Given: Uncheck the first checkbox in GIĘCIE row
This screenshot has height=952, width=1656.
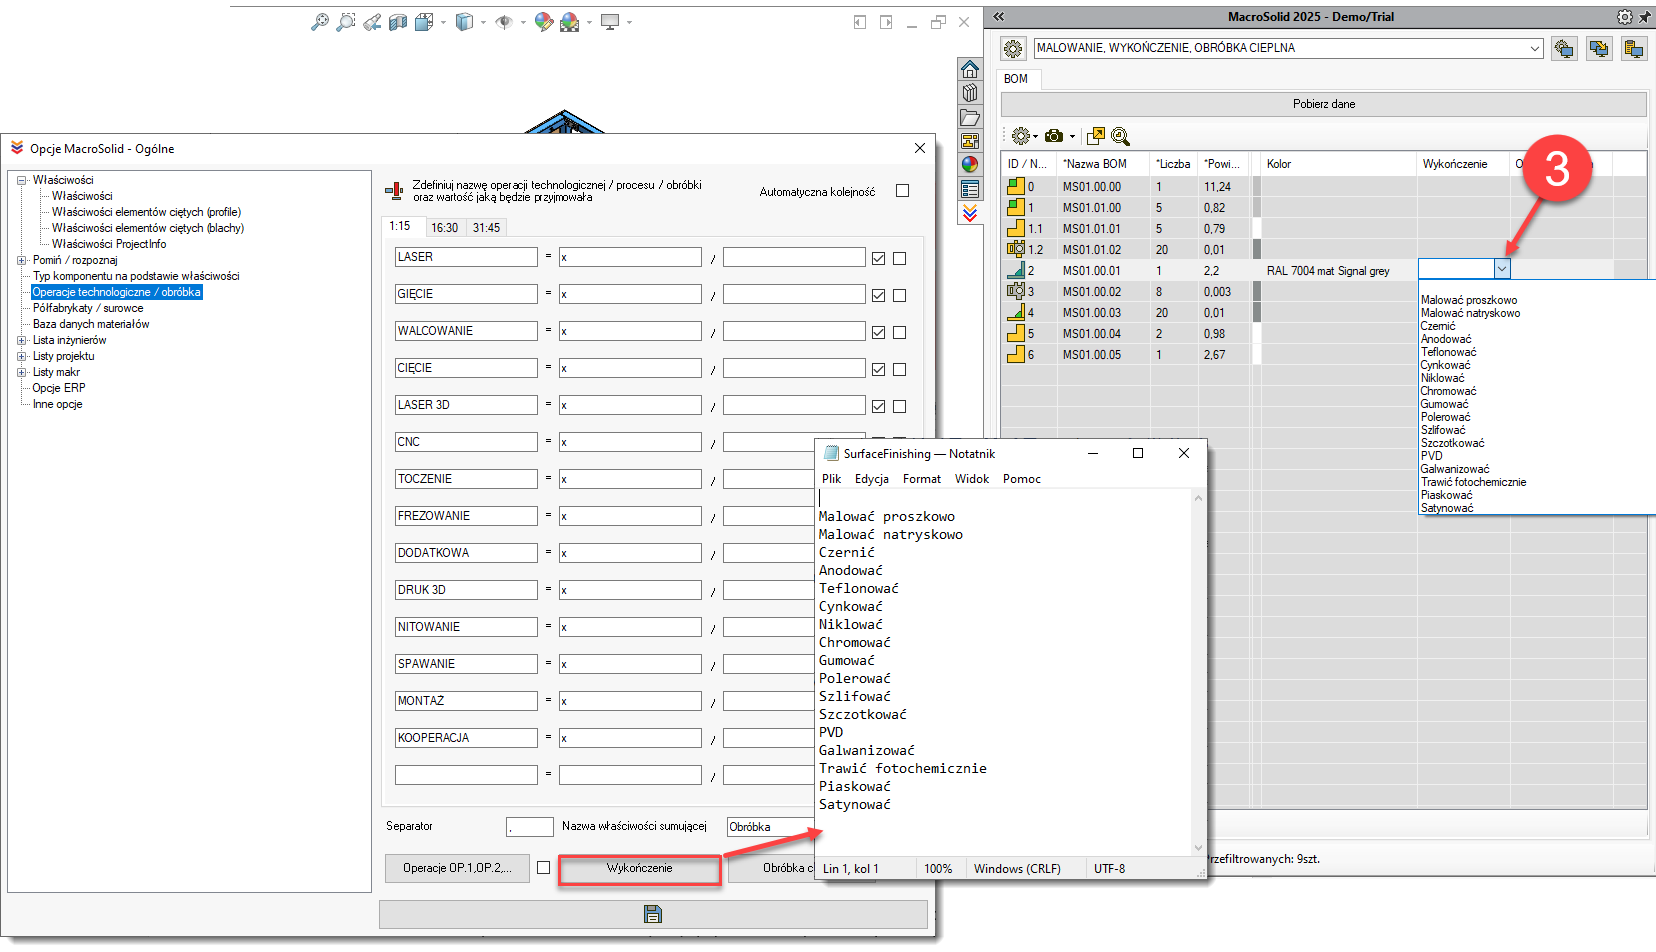Looking at the screenshot, I should pyautogui.click(x=878, y=295).
